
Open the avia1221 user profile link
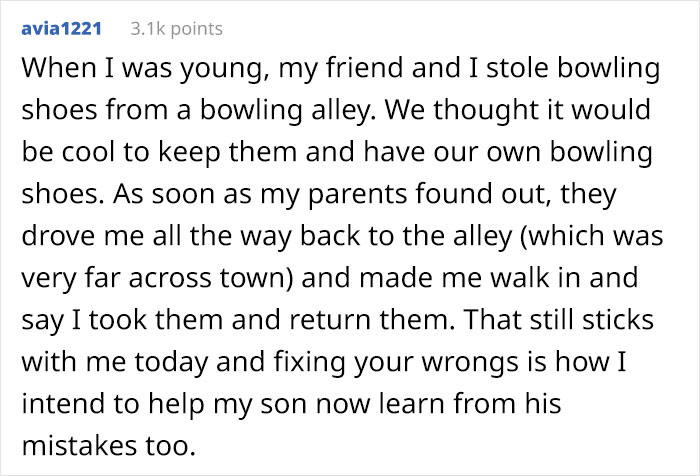[62, 29]
